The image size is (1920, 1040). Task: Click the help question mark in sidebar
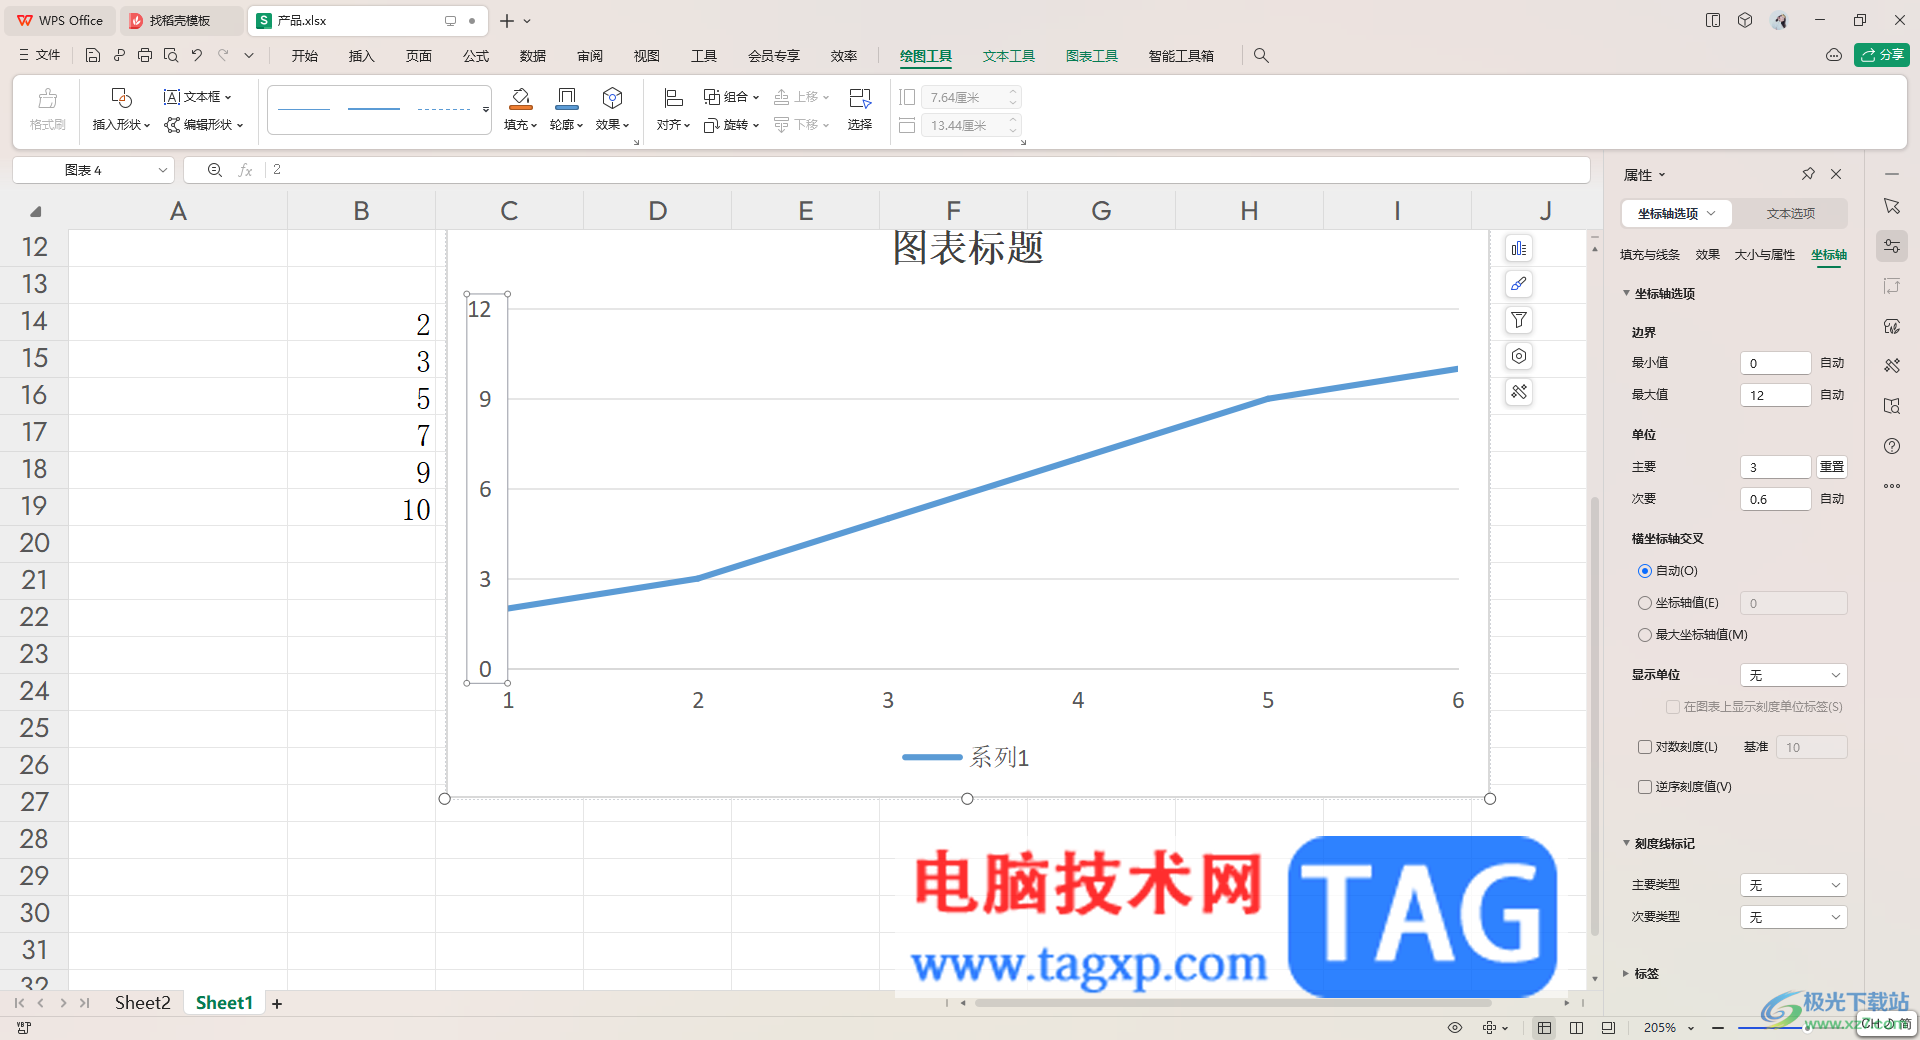point(1892,446)
